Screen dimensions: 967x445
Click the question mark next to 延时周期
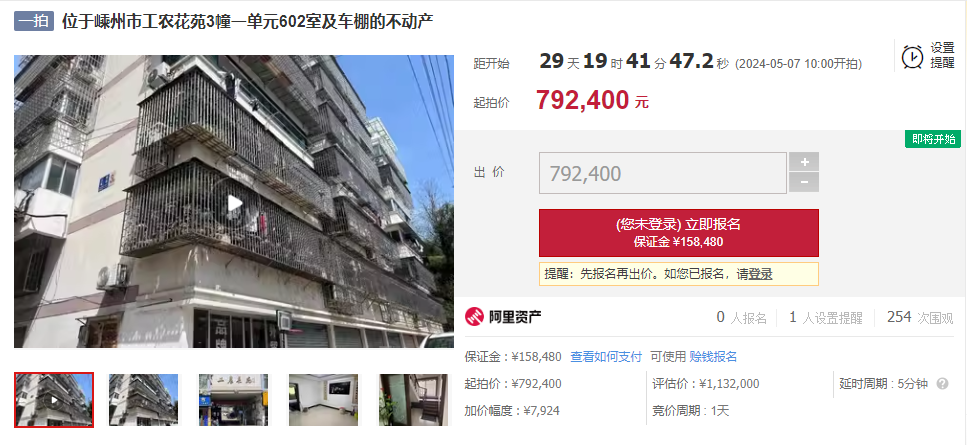[942, 383]
